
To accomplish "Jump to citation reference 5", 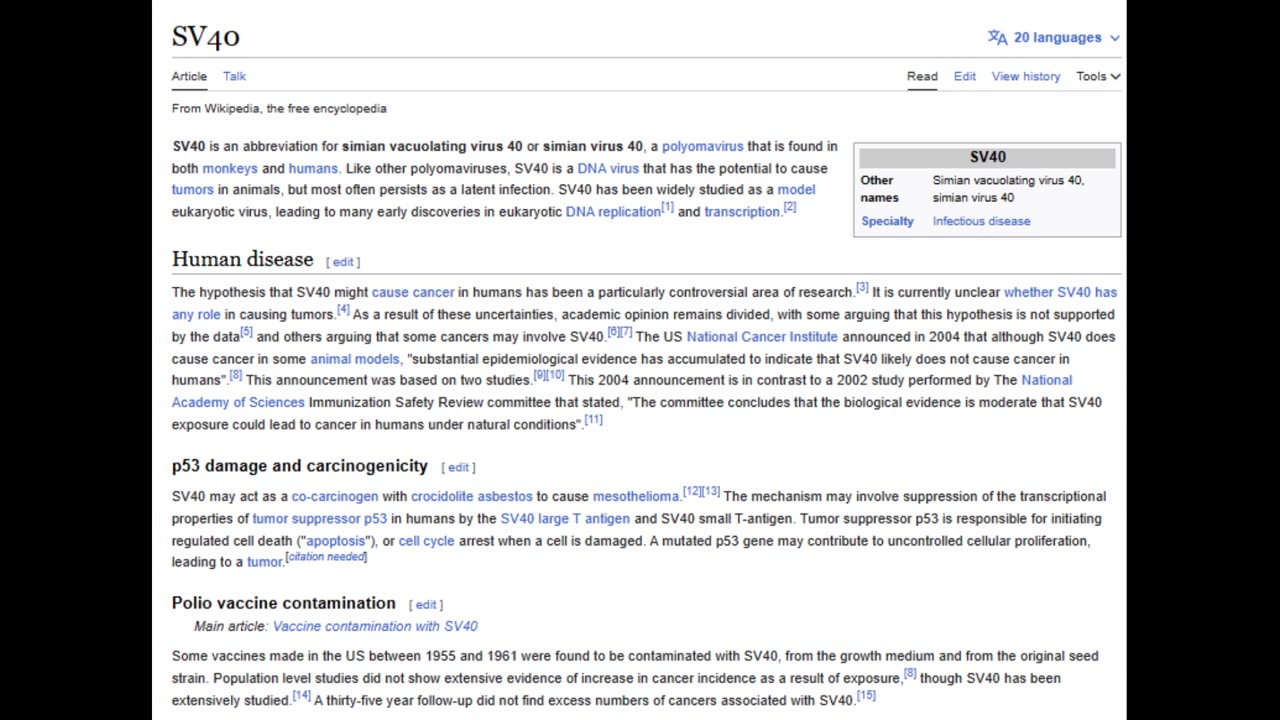I will tap(246, 332).
